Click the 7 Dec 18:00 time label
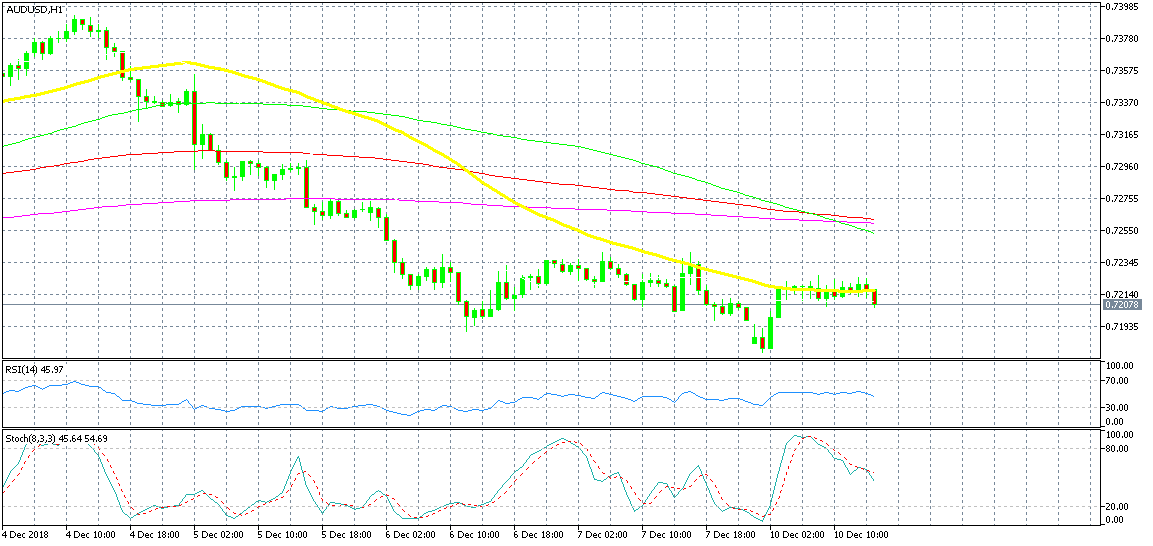This screenshot has width=1153, height=546. click(x=730, y=535)
